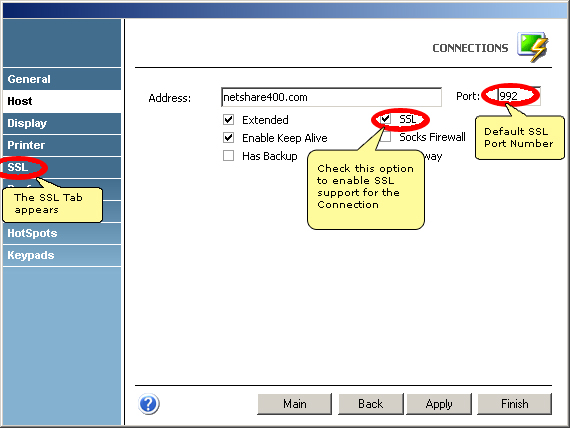Open the Printer settings tab
Image resolution: width=570 pixels, height=428 pixels.
click(x=62, y=145)
